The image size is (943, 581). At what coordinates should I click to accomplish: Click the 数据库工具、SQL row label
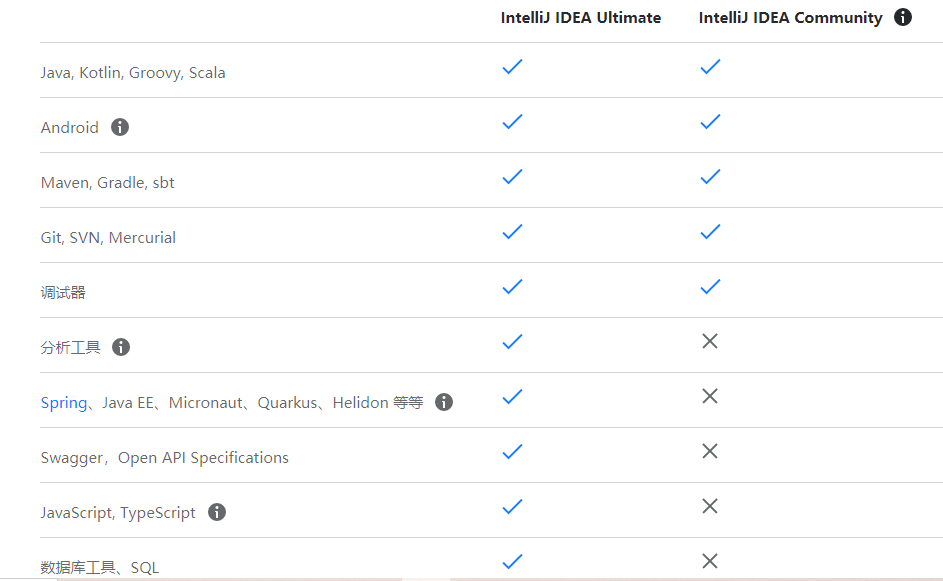click(100, 567)
